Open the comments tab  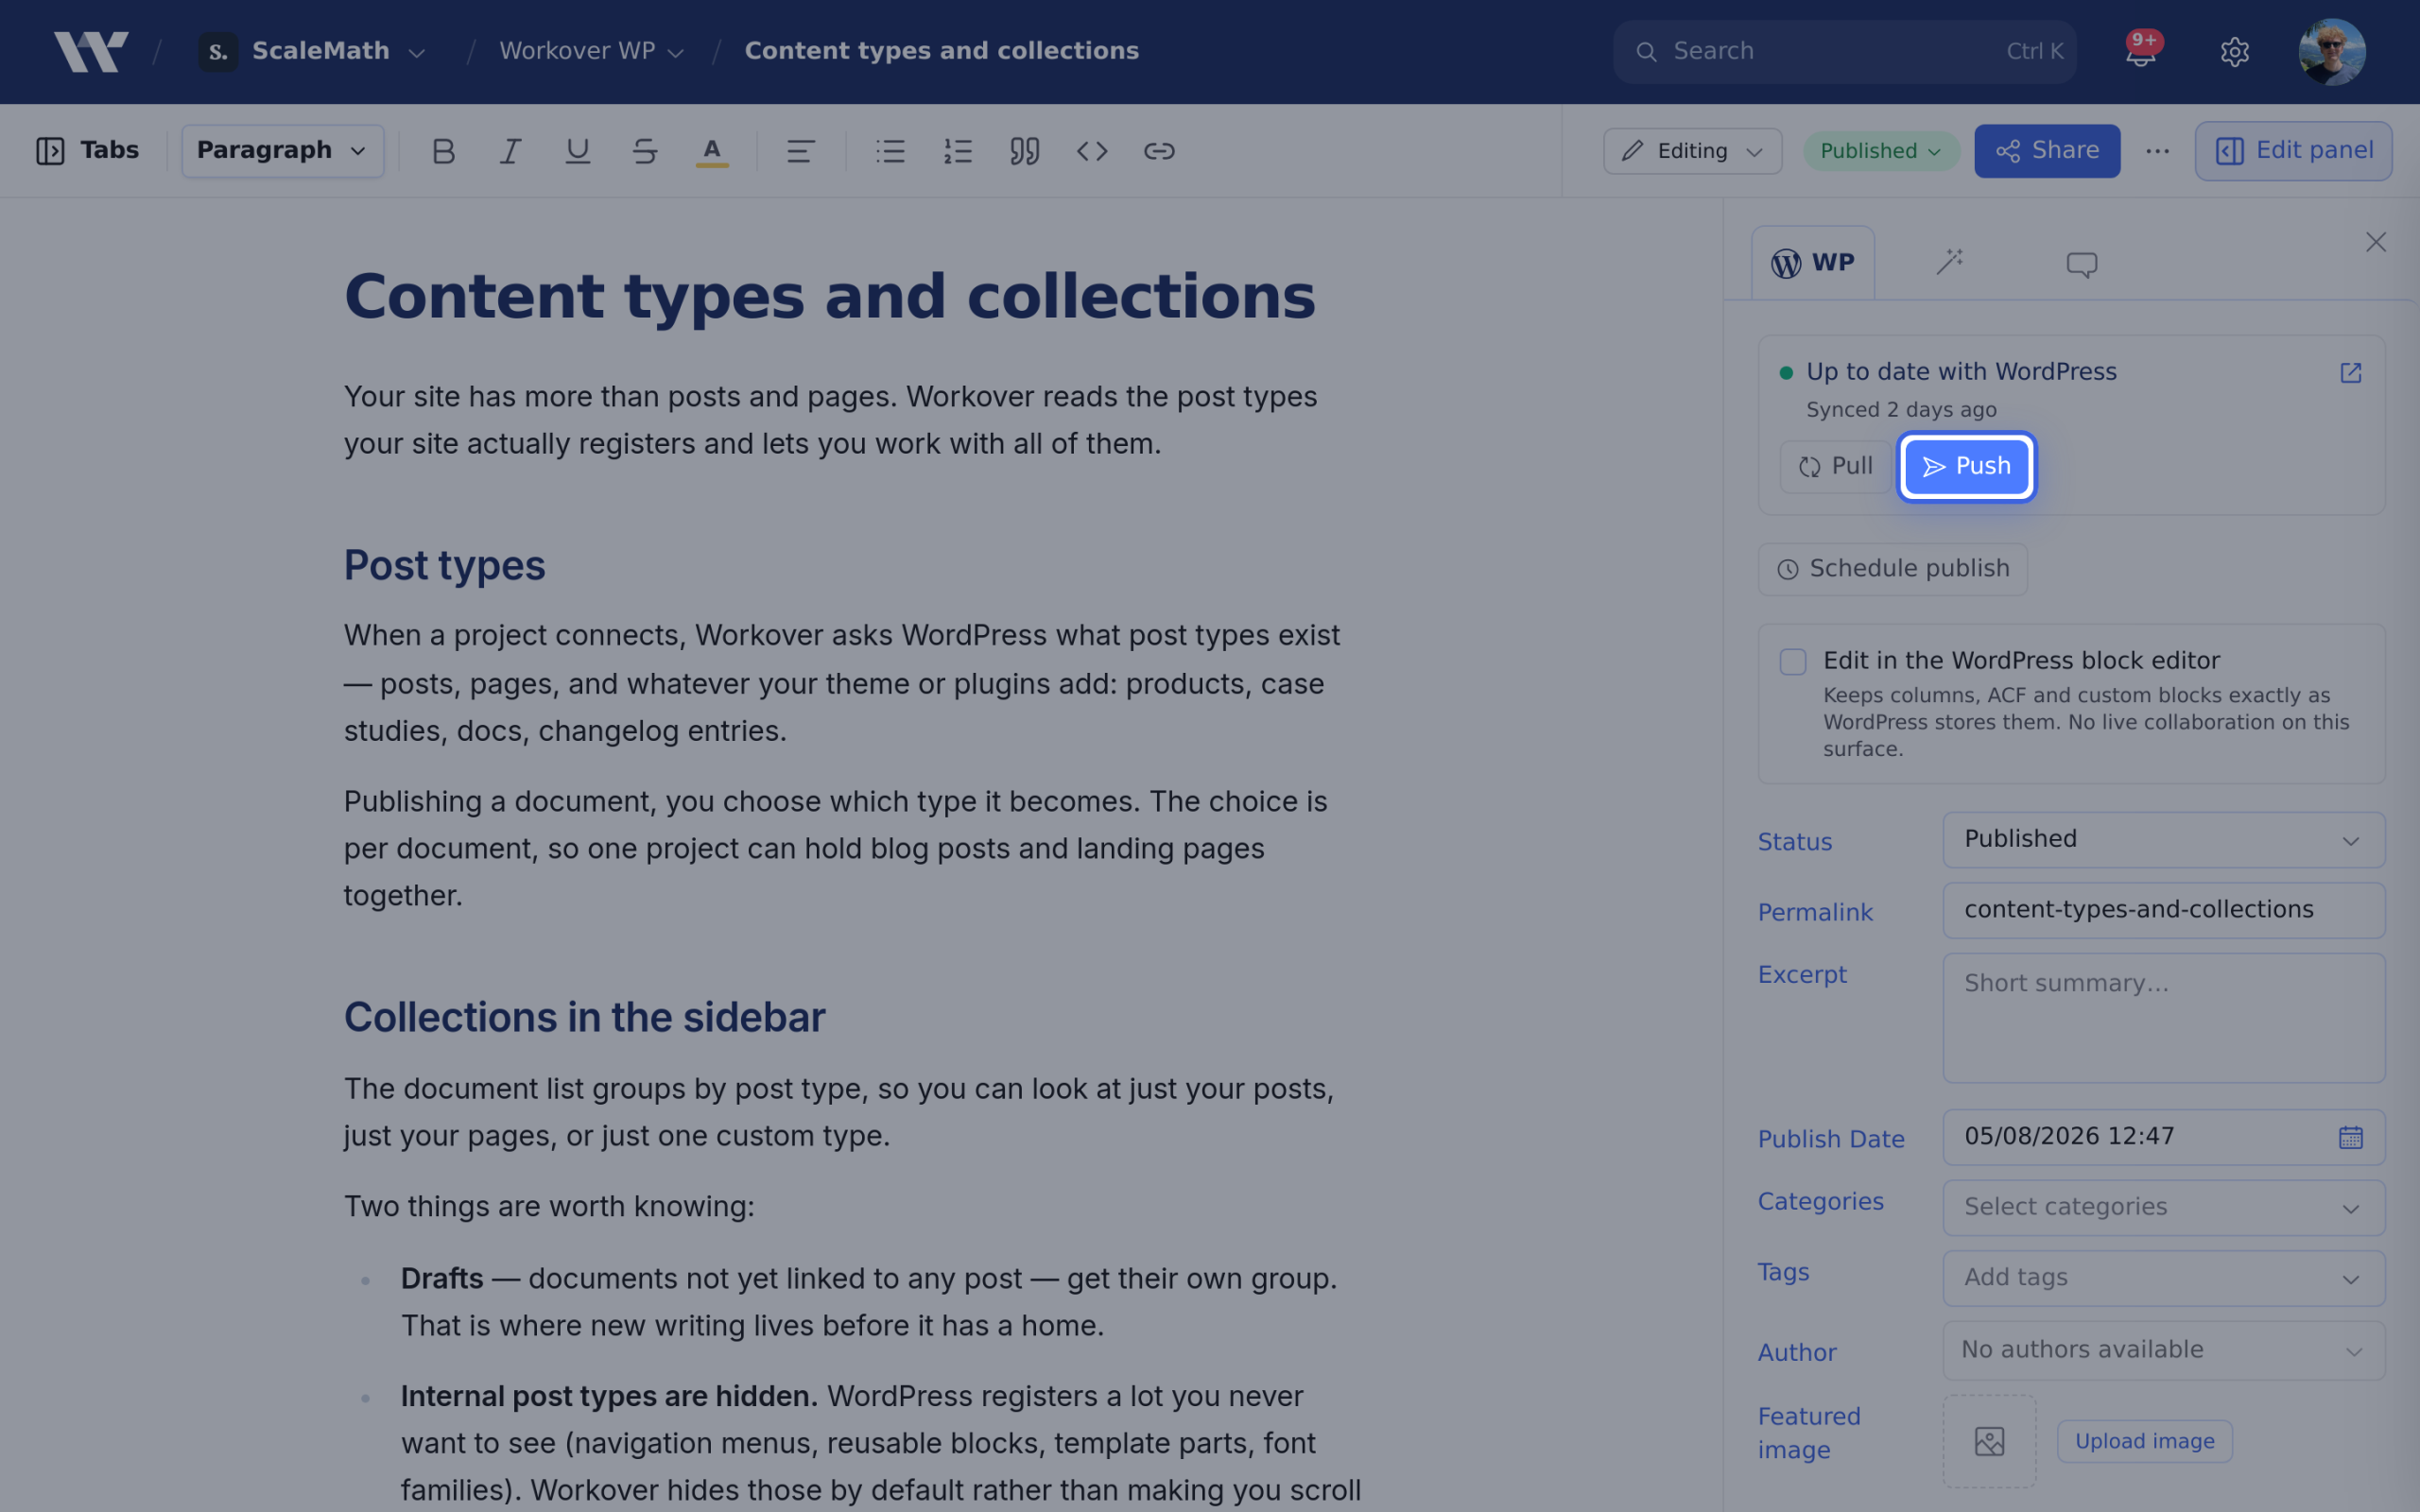(2082, 264)
